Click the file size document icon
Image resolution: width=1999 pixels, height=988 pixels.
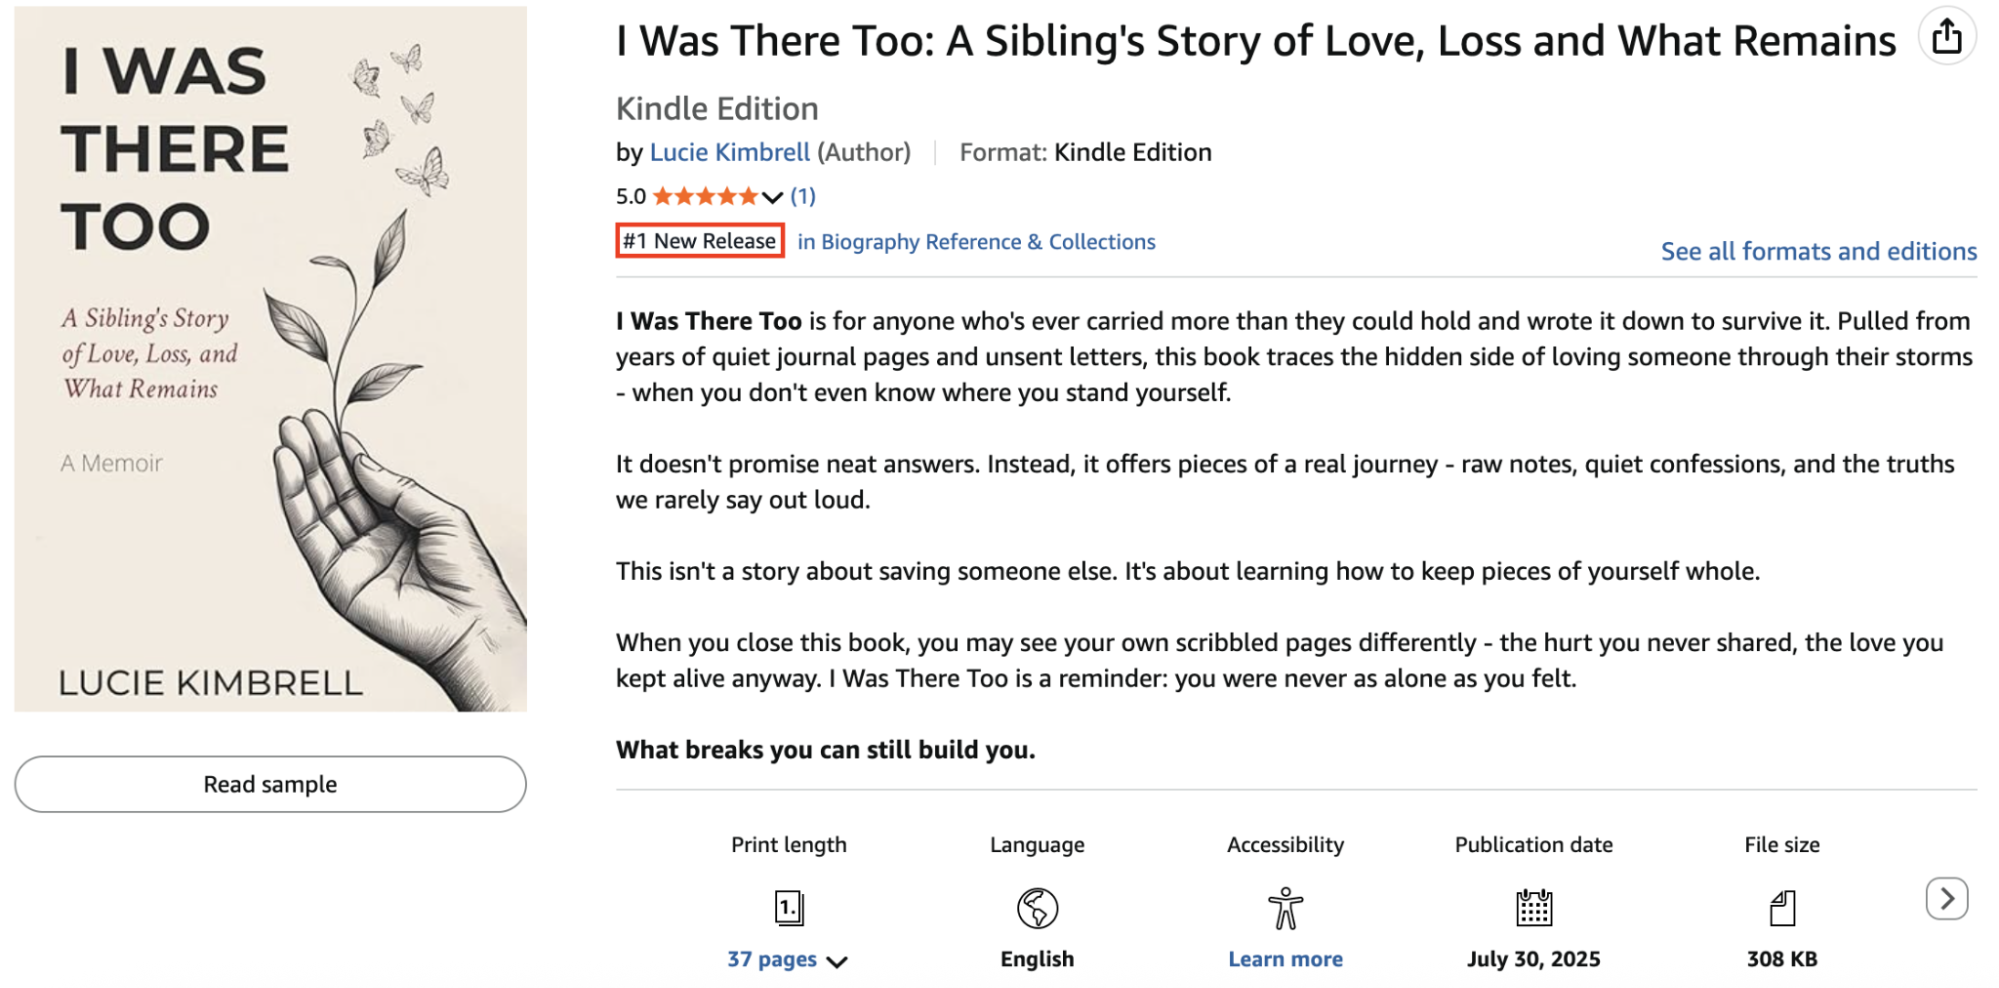coord(1782,908)
